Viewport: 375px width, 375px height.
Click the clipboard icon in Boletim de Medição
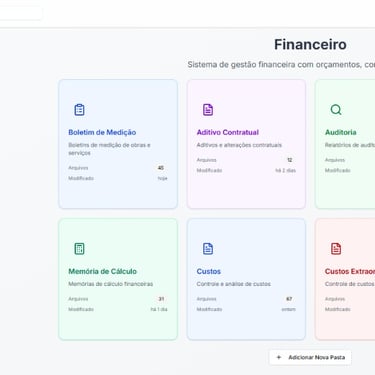pos(79,110)
